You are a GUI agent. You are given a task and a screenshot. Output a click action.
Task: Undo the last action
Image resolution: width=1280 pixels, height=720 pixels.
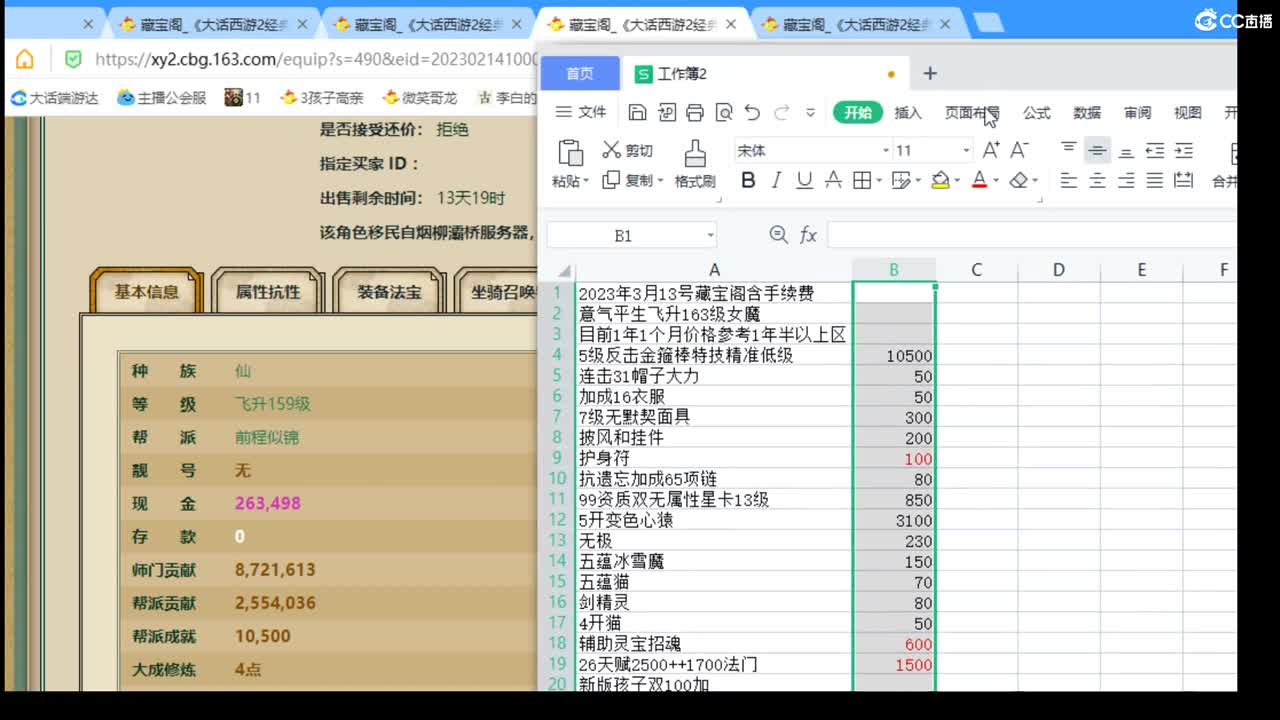point(752,113)
